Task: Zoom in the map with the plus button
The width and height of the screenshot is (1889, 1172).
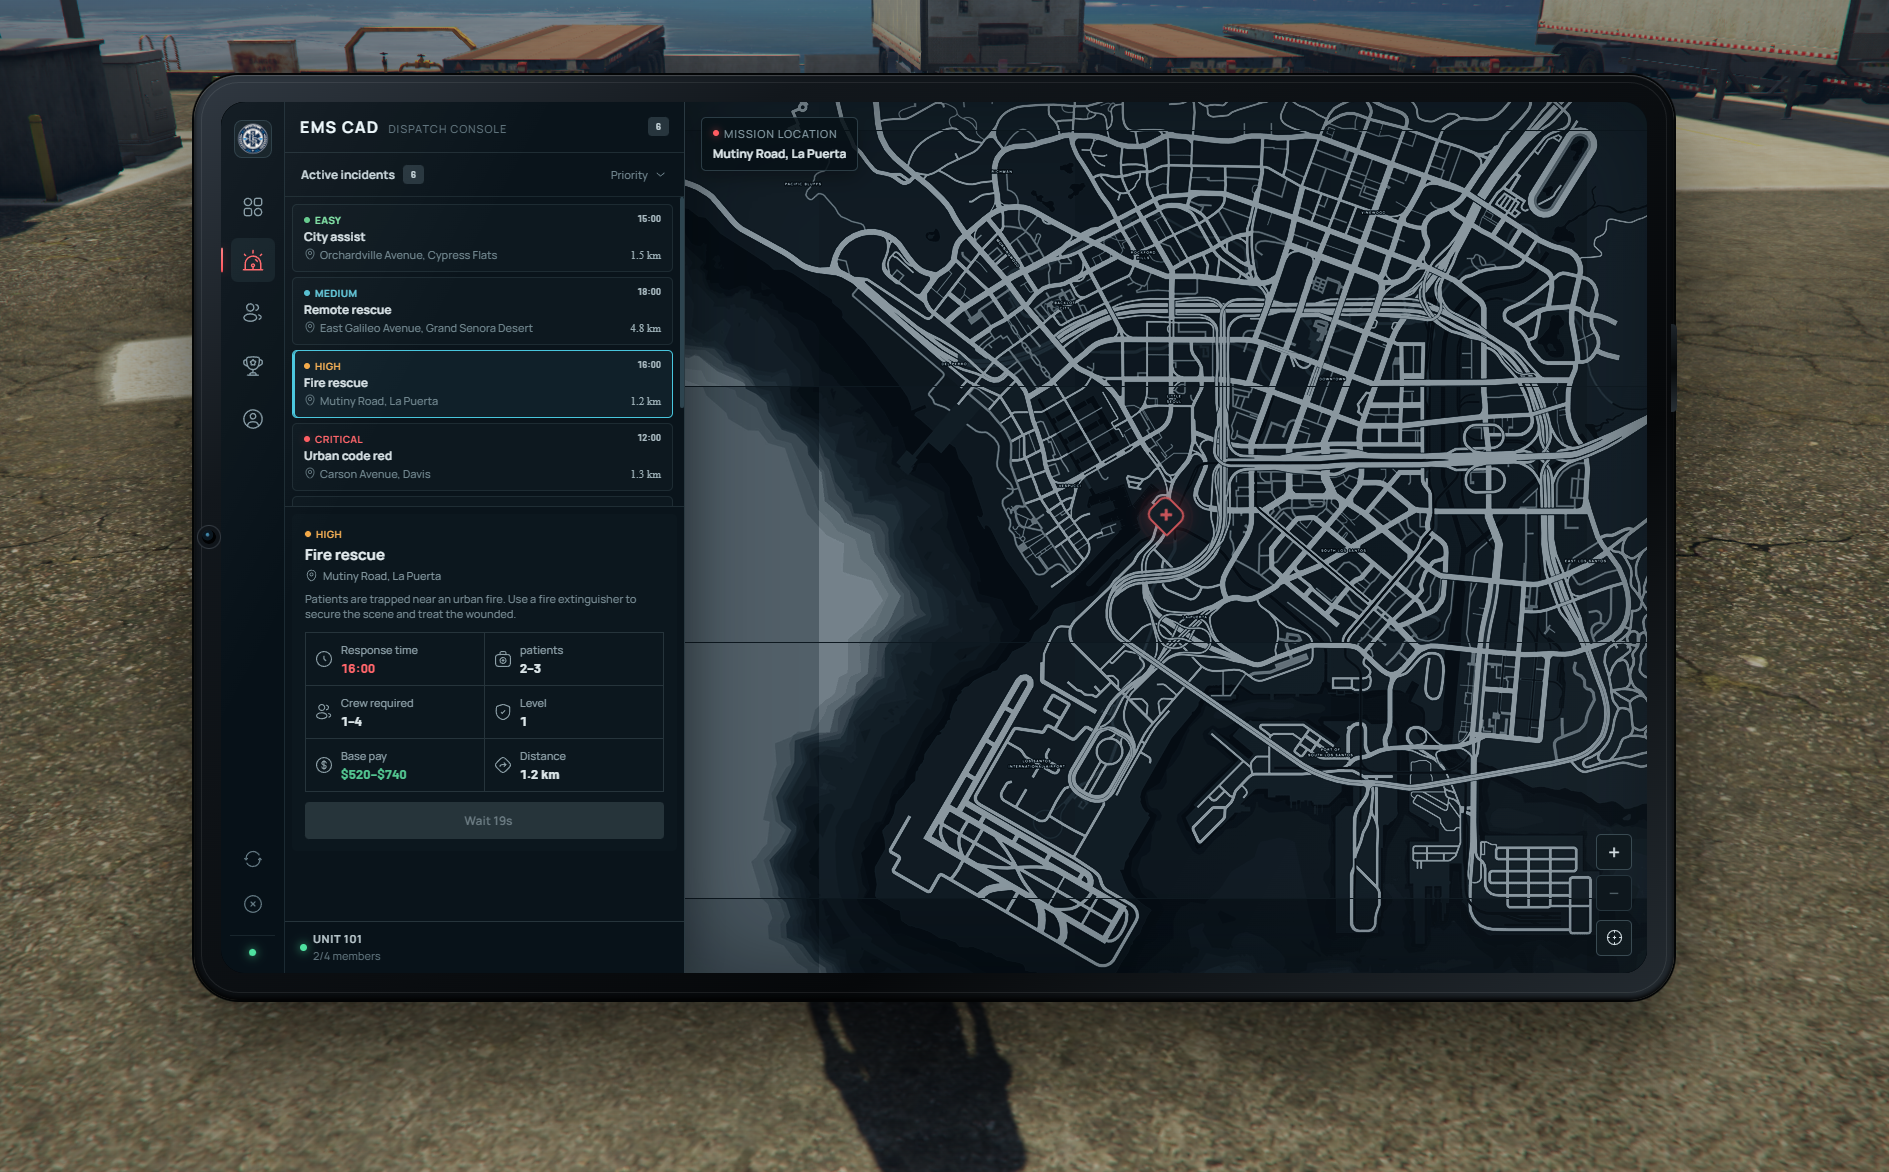Action: [1614, 852]
